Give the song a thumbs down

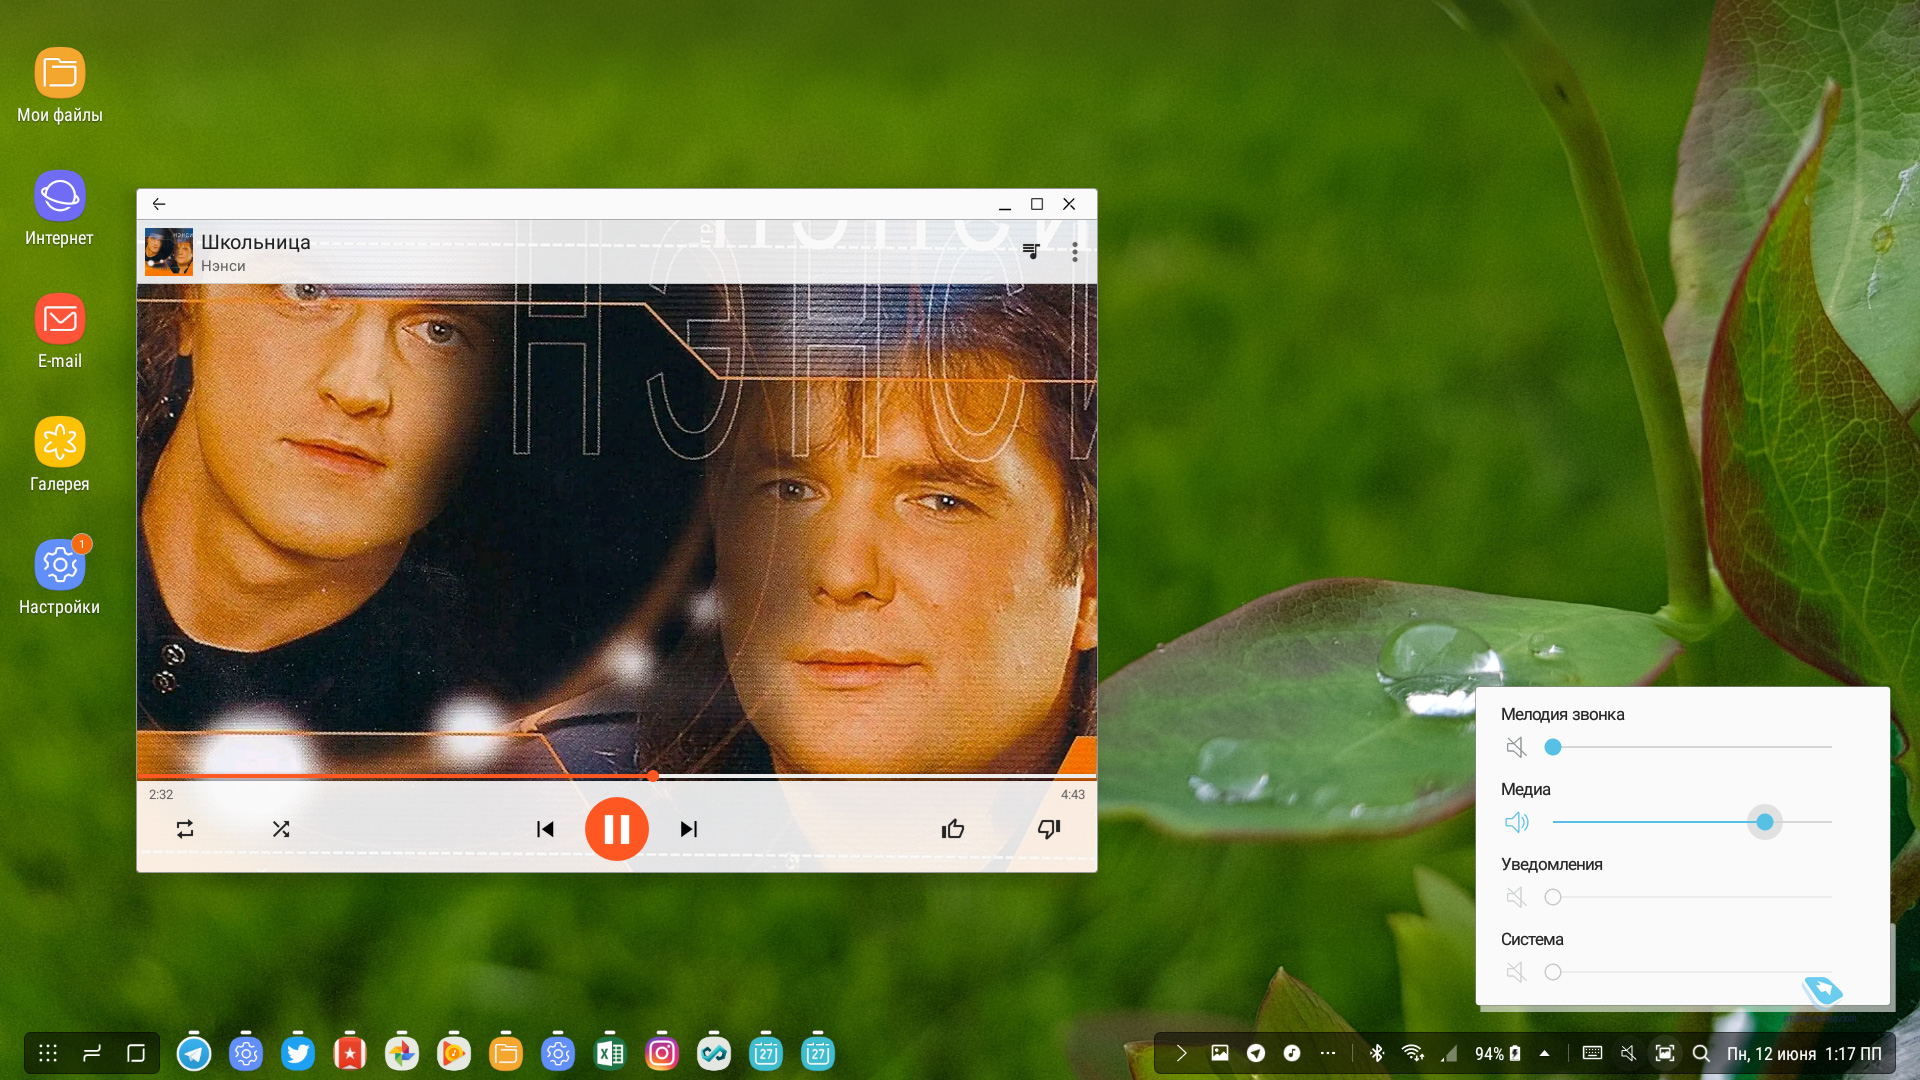tap(1049, 829)
